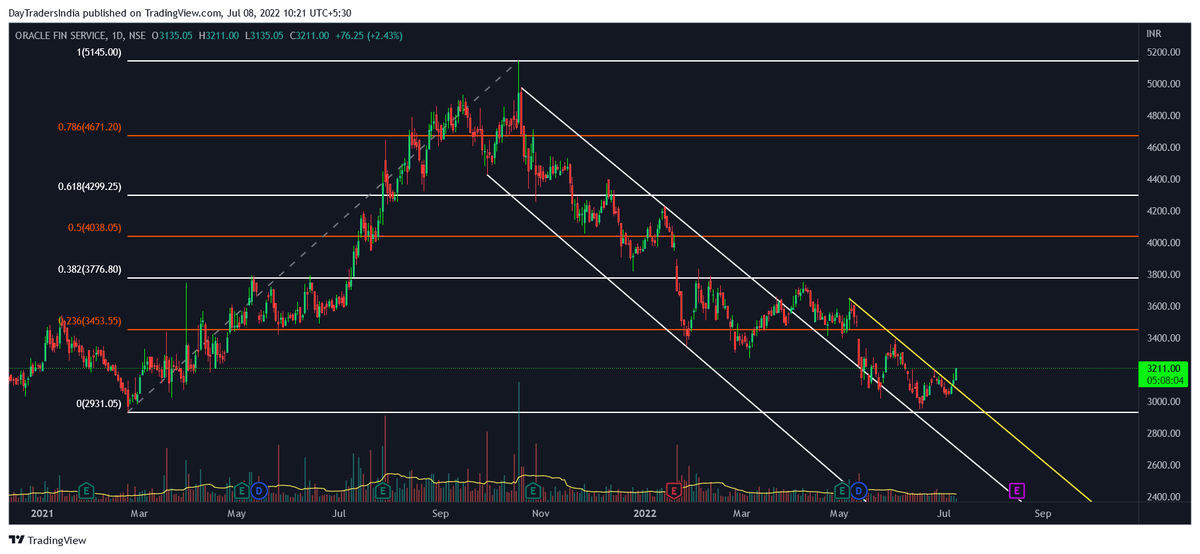Click the green earnings E marker beside May 2021 dividend
Screen dimensions: 1200x554
click(241, 490)
